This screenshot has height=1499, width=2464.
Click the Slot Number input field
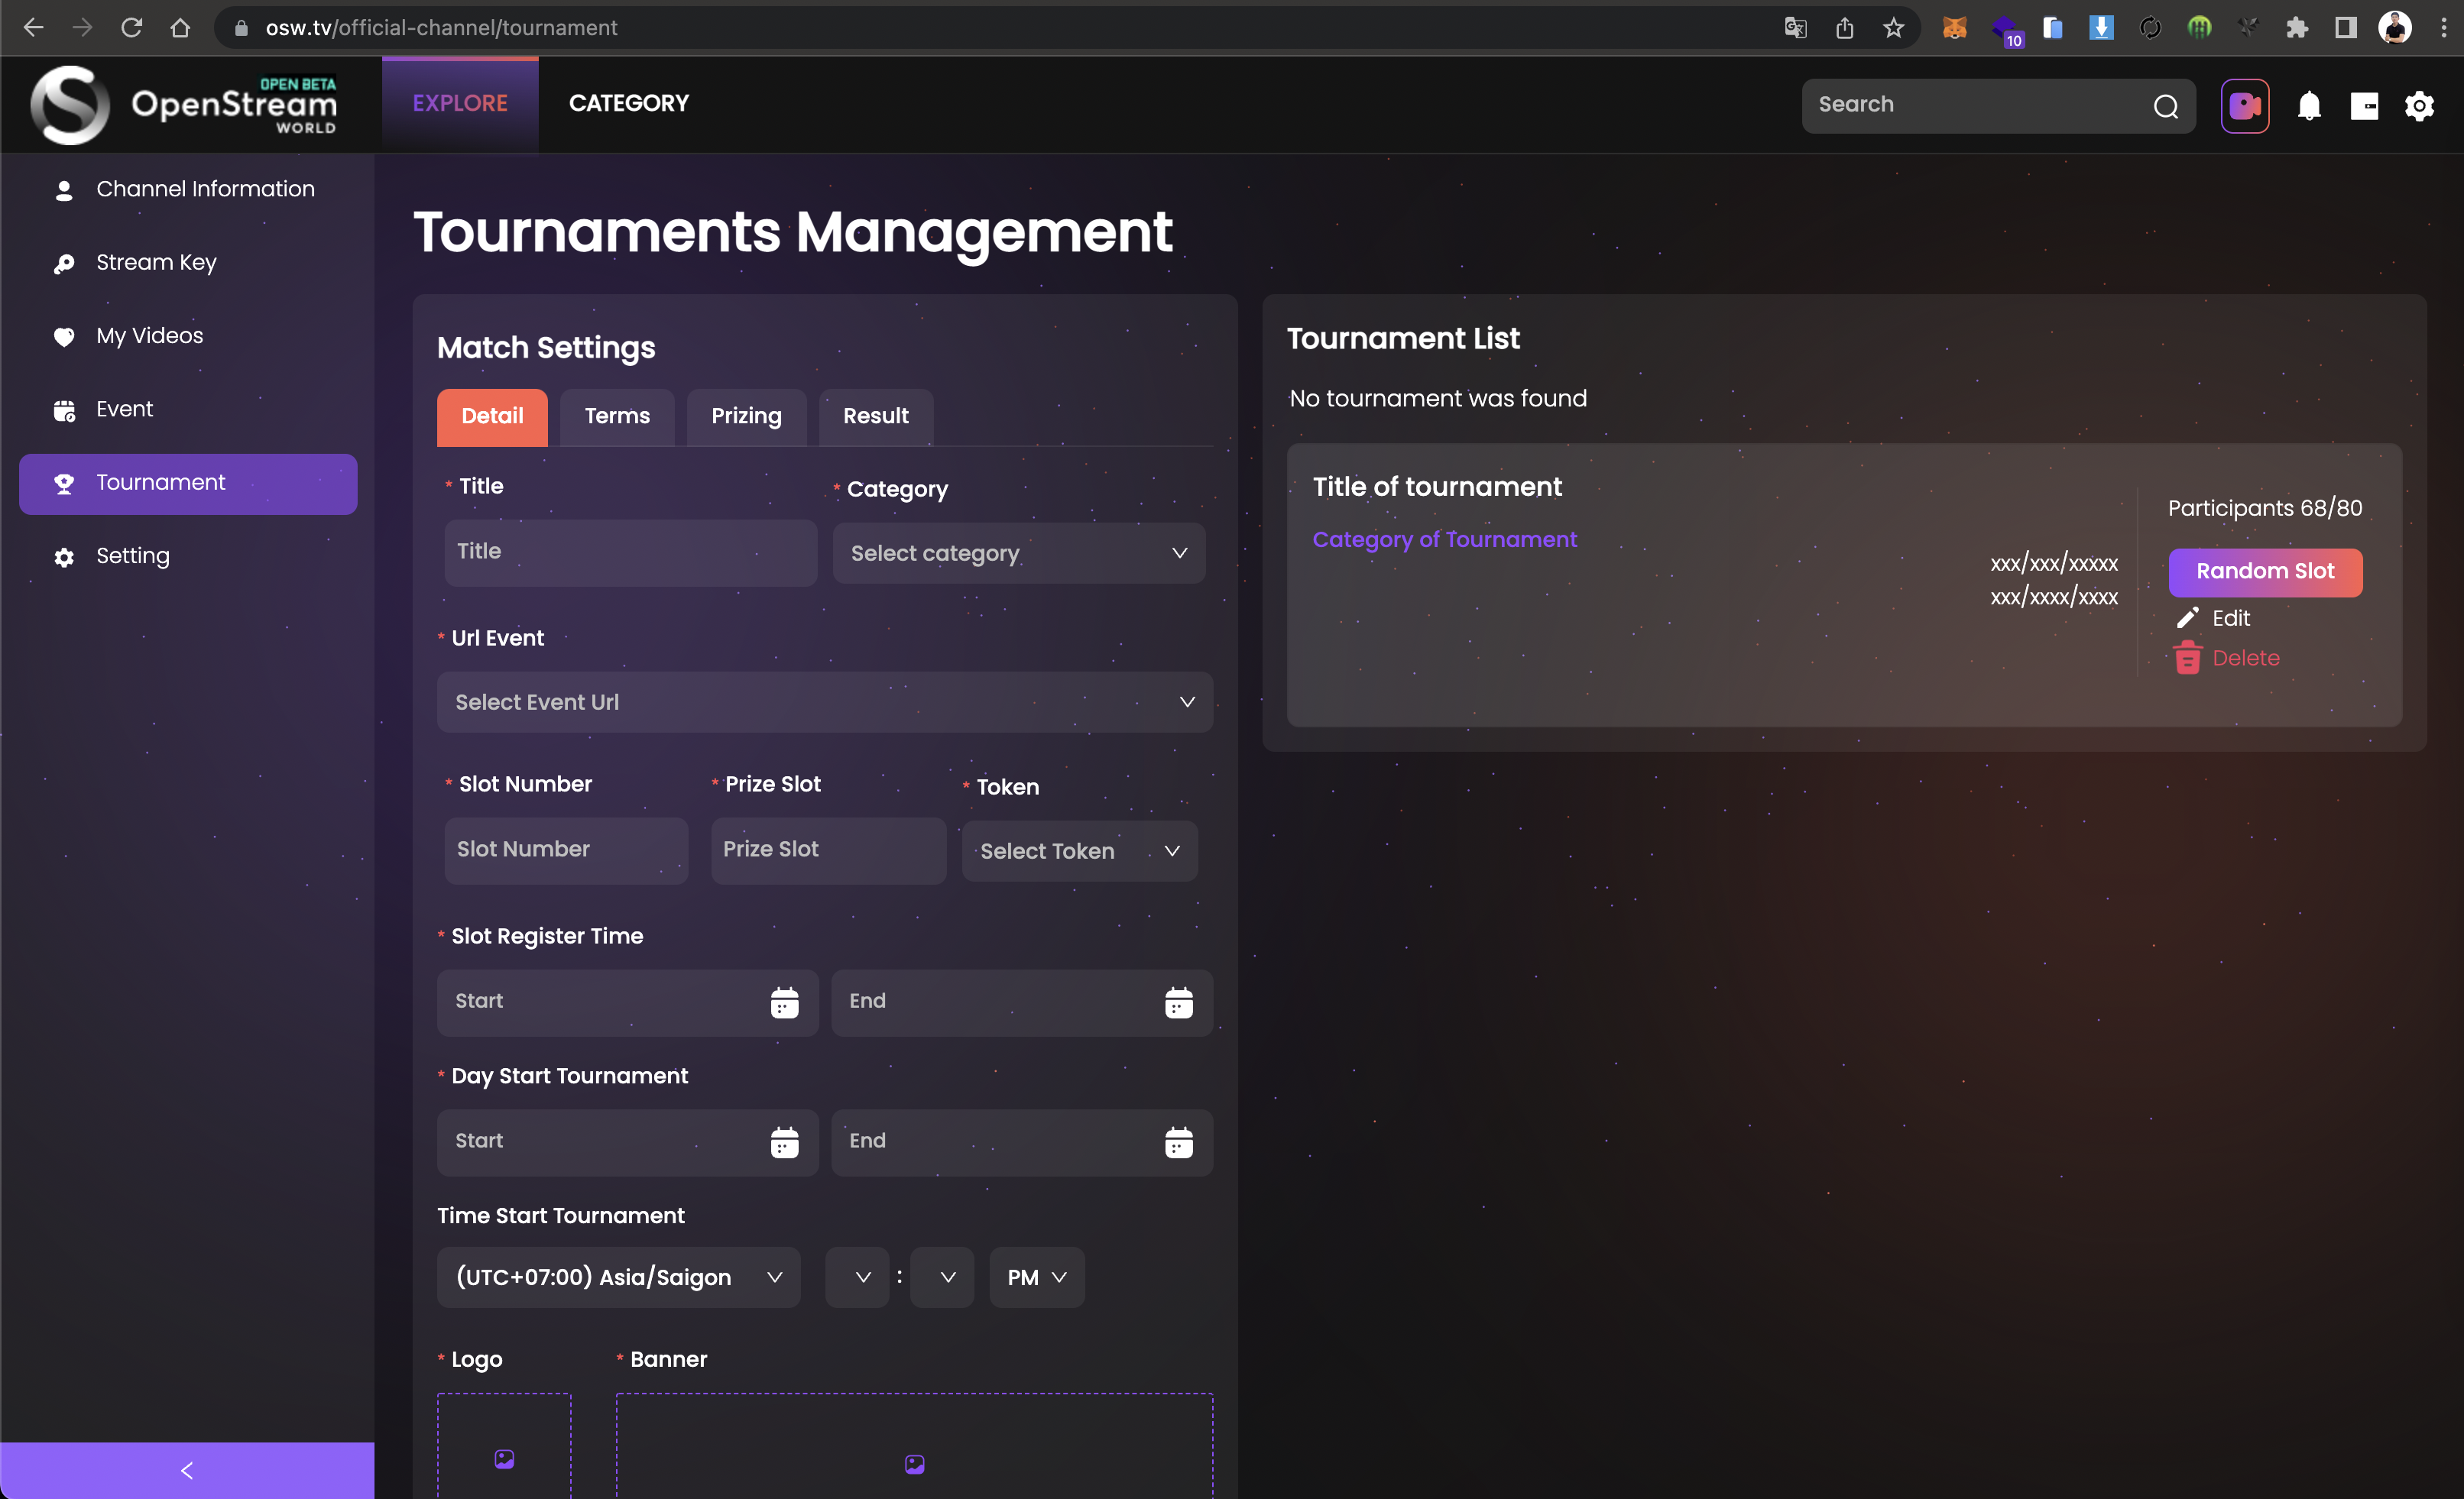click(566, 850)
